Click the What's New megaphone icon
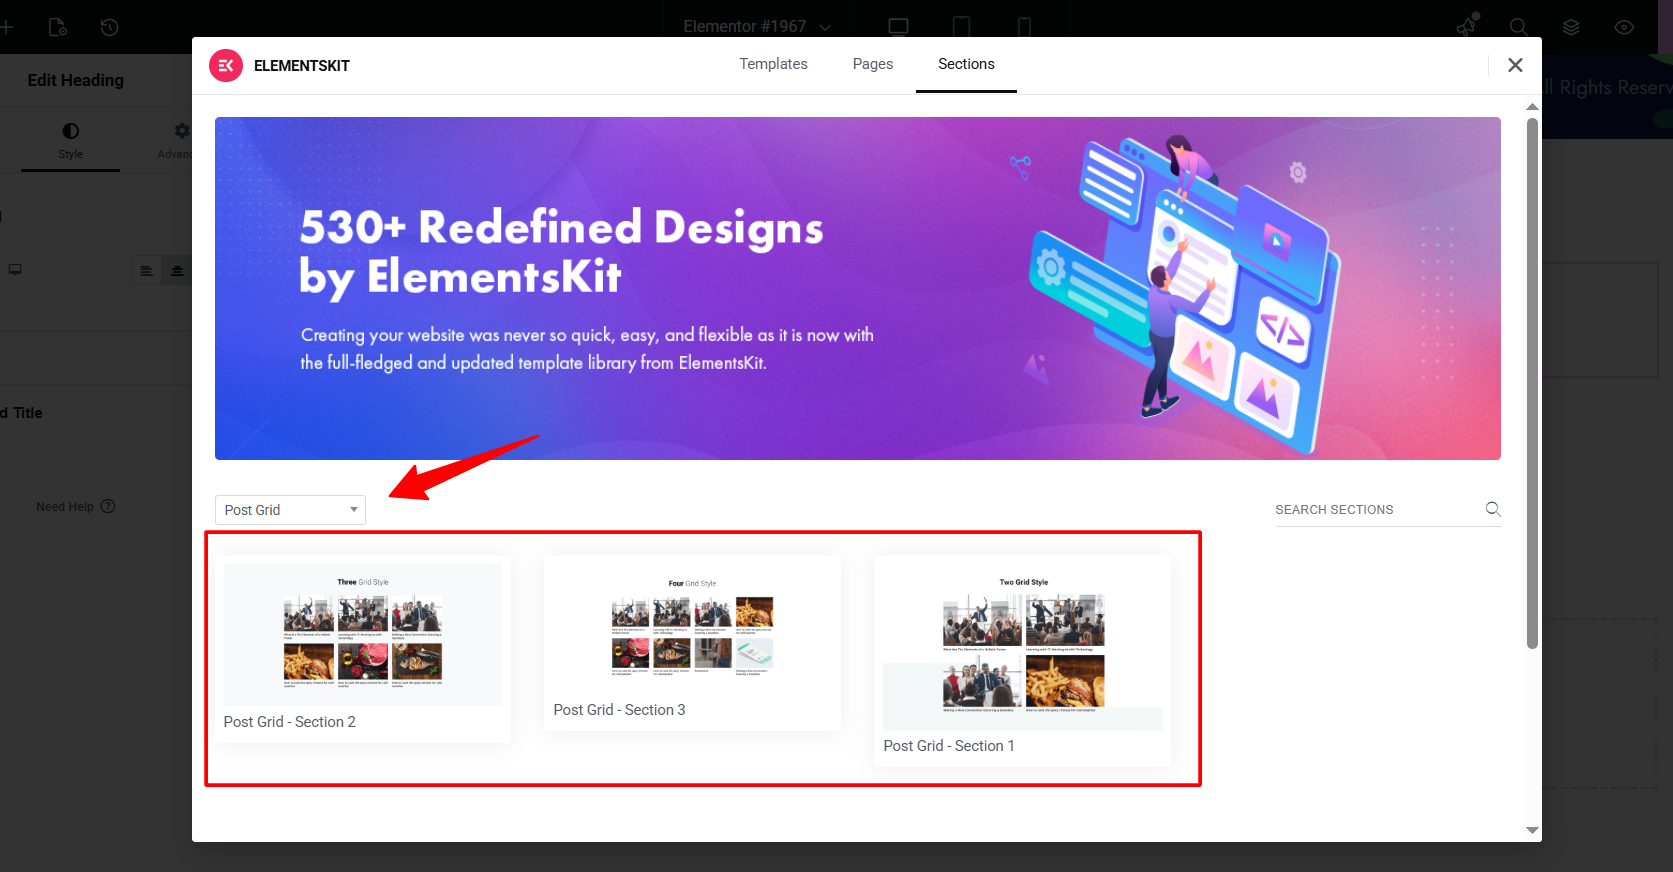The height and width of the screenshot is (872, 1673). [x=1467, y=27]
